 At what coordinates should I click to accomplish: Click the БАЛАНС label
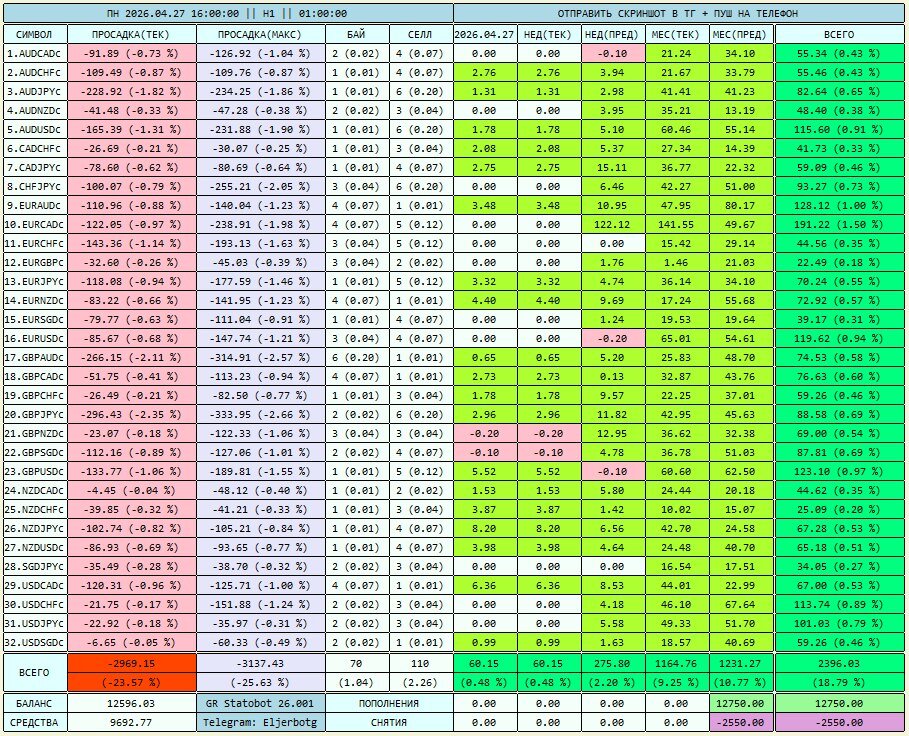click(35, 704)
